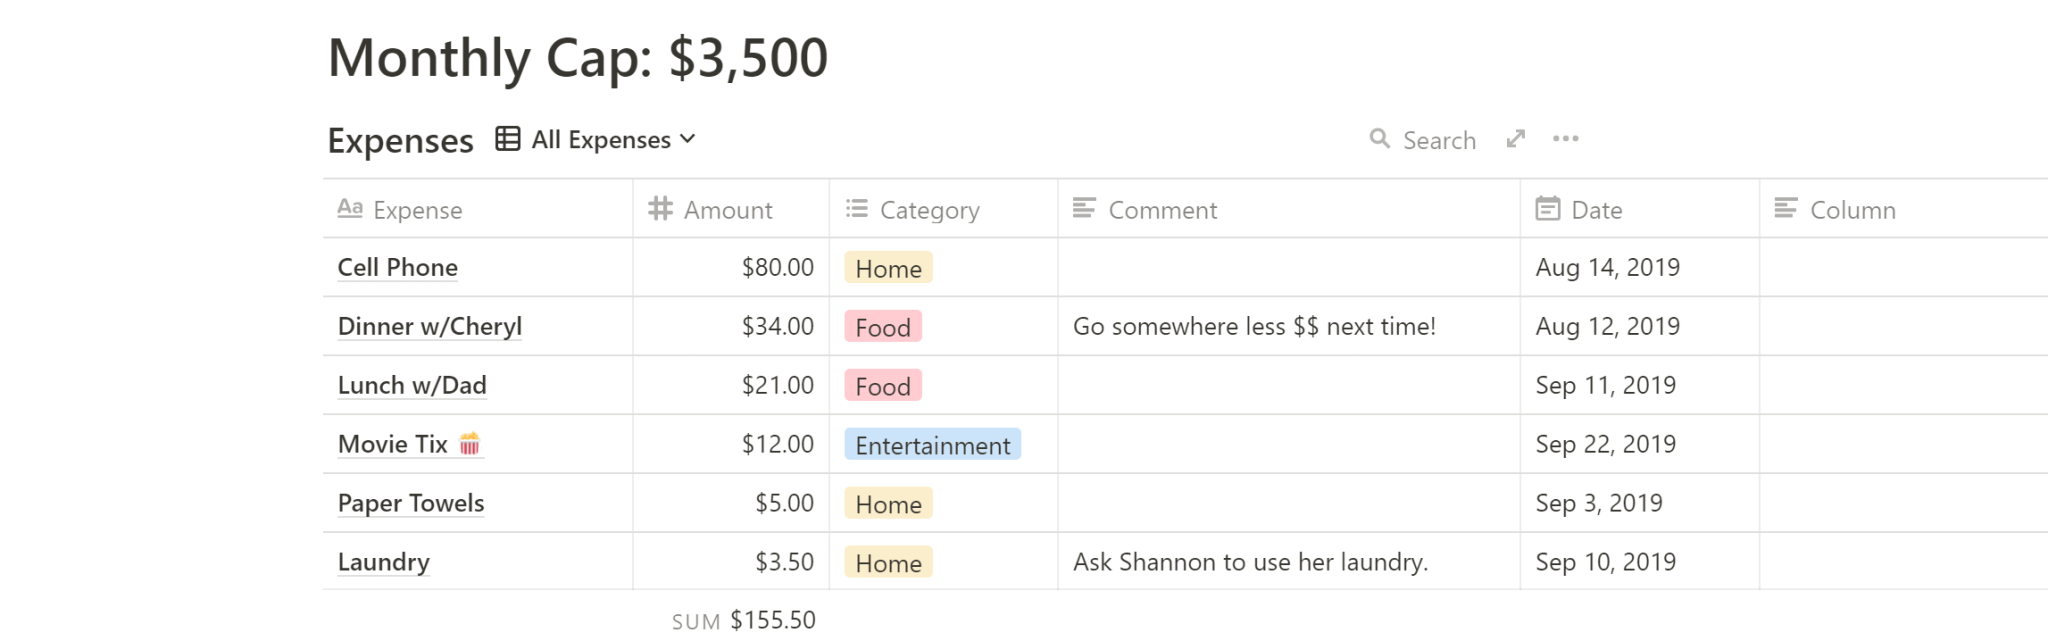This screenshot has width=2048, height=641.
Task: Click the SUM calculation under Amount
Action: click(744, 620)
